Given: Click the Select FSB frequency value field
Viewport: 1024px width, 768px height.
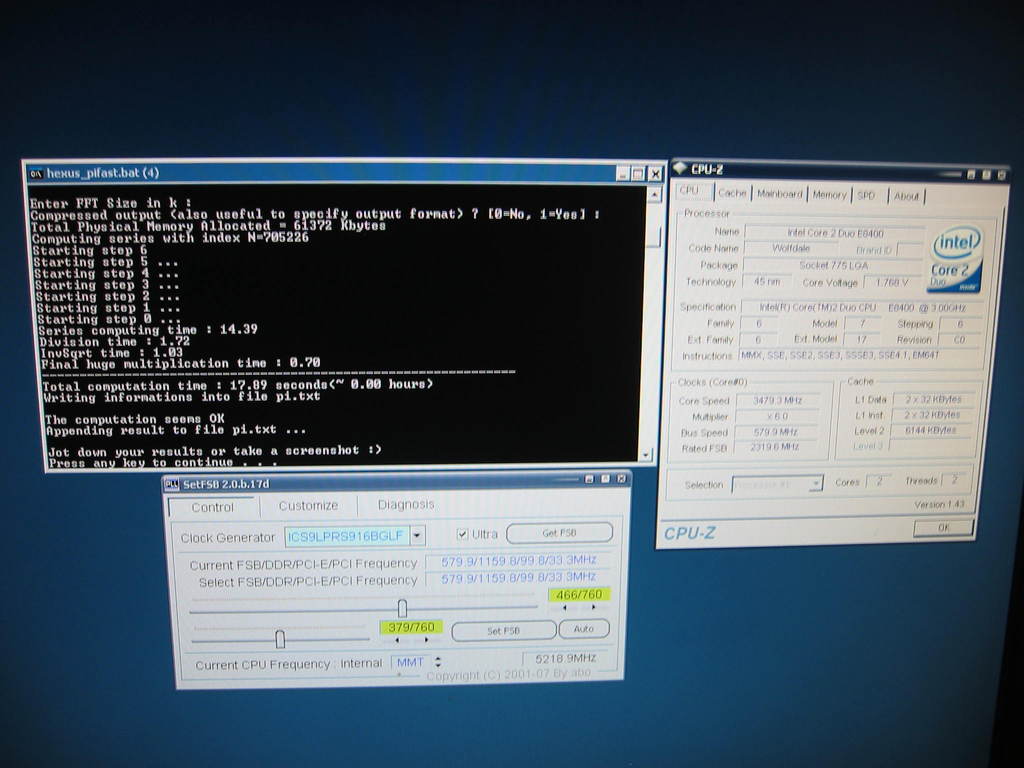Looking at the screenshot, I should [519, 577].
